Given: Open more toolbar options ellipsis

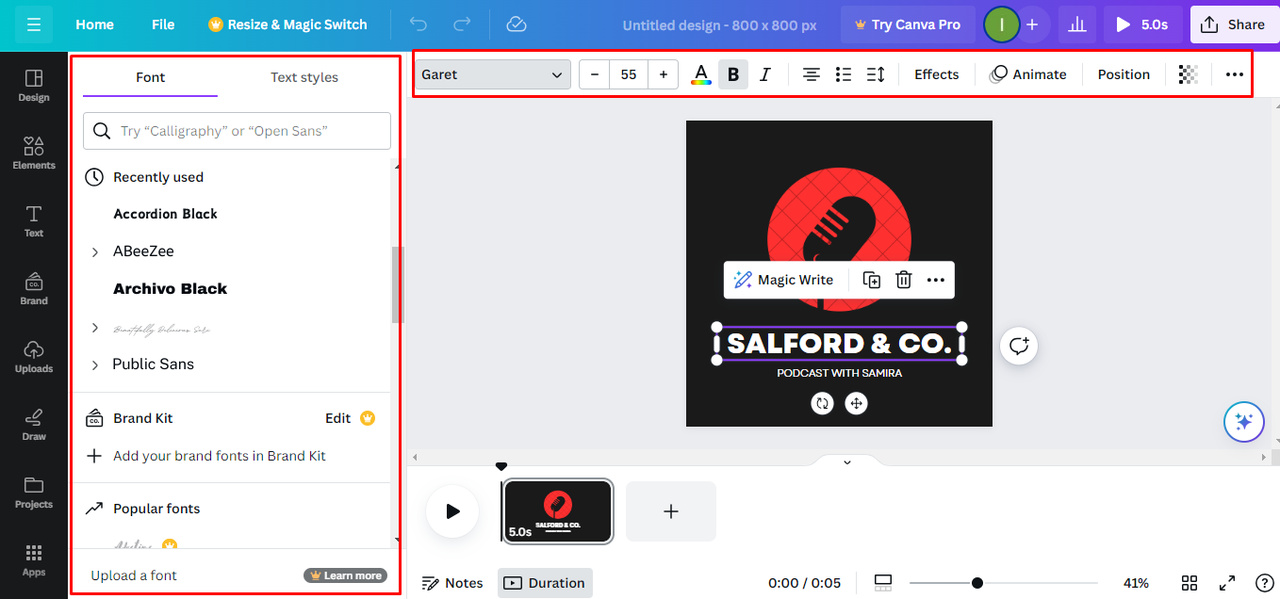Looking at the screenshot, I should click(1234, 74).
